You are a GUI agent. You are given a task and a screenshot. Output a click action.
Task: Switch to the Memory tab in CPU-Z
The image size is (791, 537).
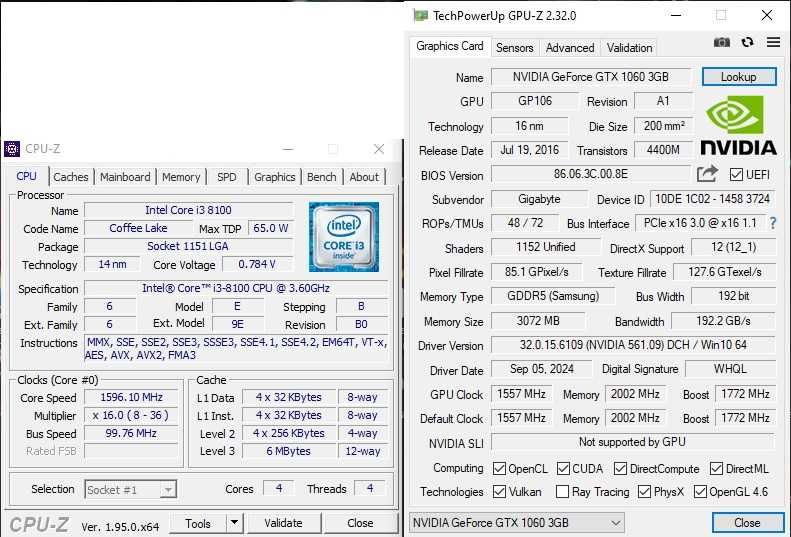[181, 177]
